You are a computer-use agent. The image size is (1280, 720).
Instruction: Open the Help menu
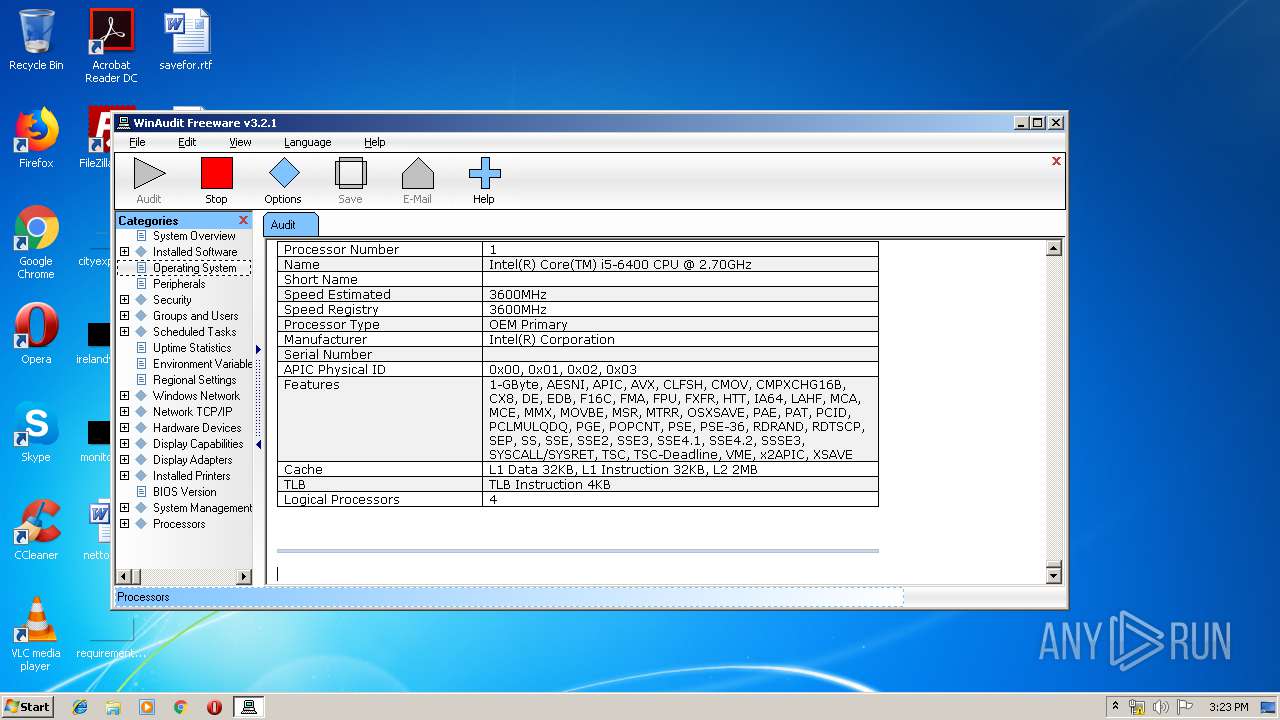point(374,142)
